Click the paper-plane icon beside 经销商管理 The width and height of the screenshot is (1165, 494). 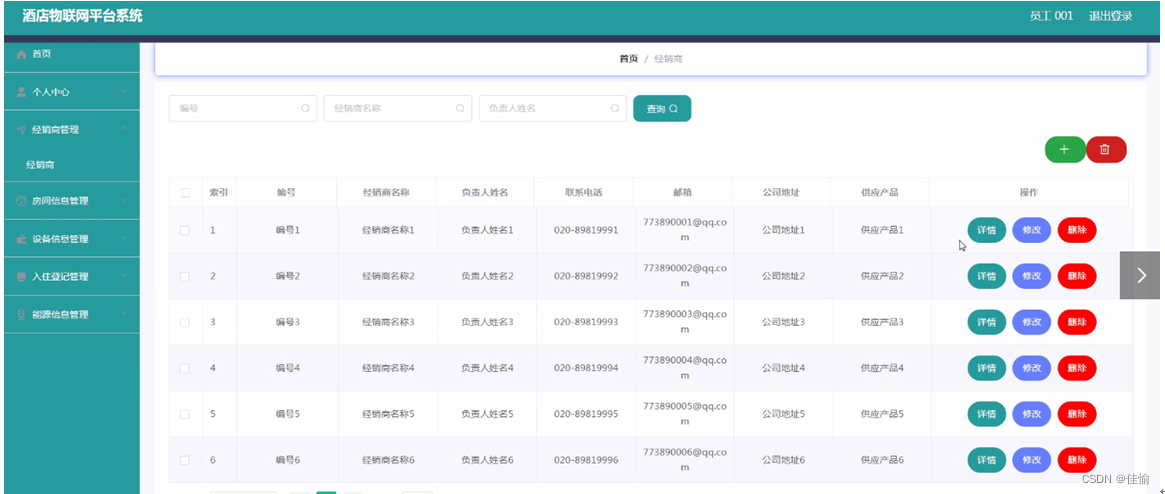click(x=21, y=130)
